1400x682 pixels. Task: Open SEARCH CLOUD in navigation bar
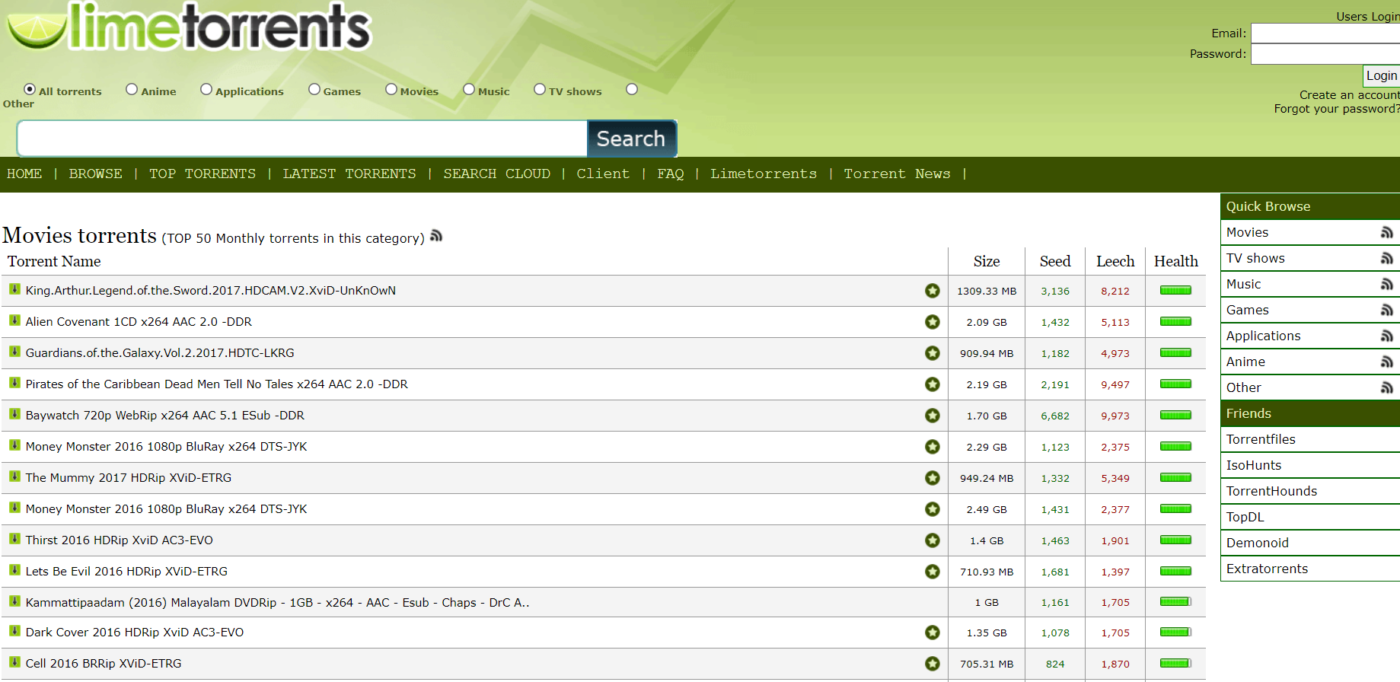tap(497, 174)
